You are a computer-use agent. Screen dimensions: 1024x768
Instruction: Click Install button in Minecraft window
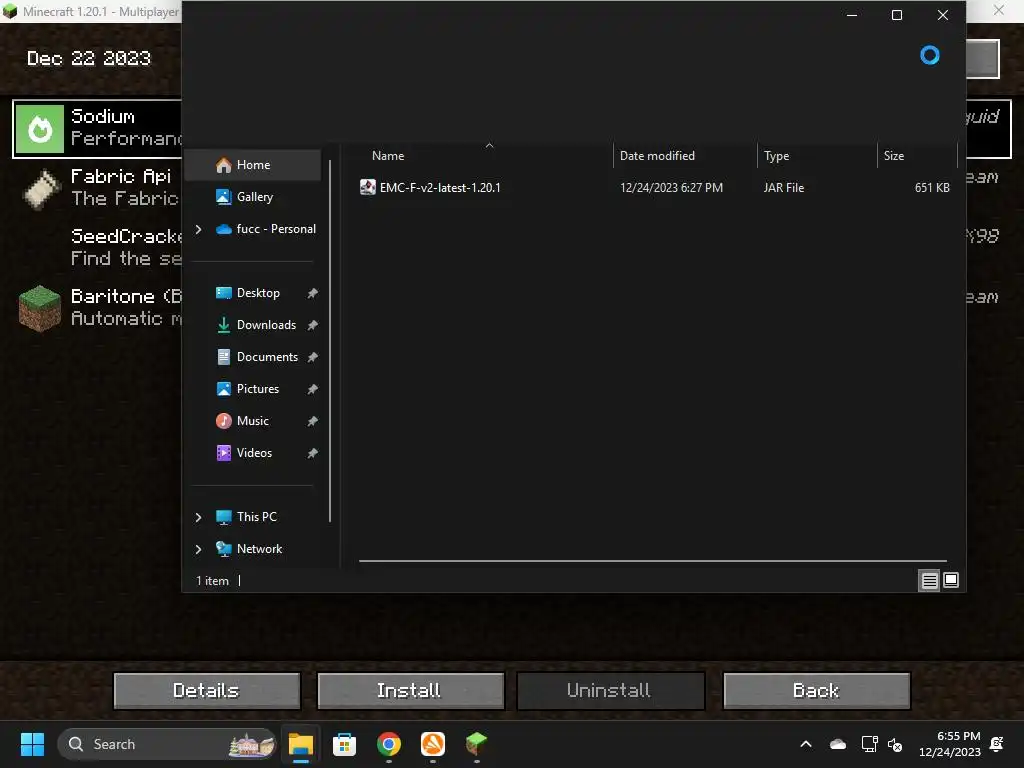410,691
